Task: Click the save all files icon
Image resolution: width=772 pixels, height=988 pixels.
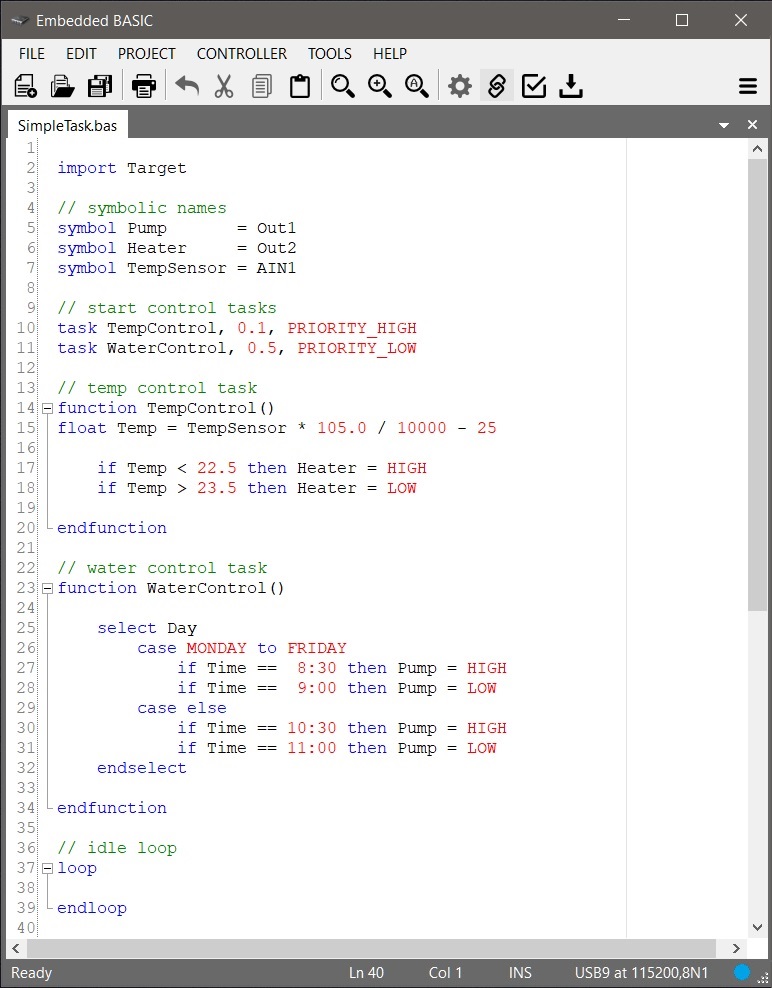Action: (x=100, y=86)
